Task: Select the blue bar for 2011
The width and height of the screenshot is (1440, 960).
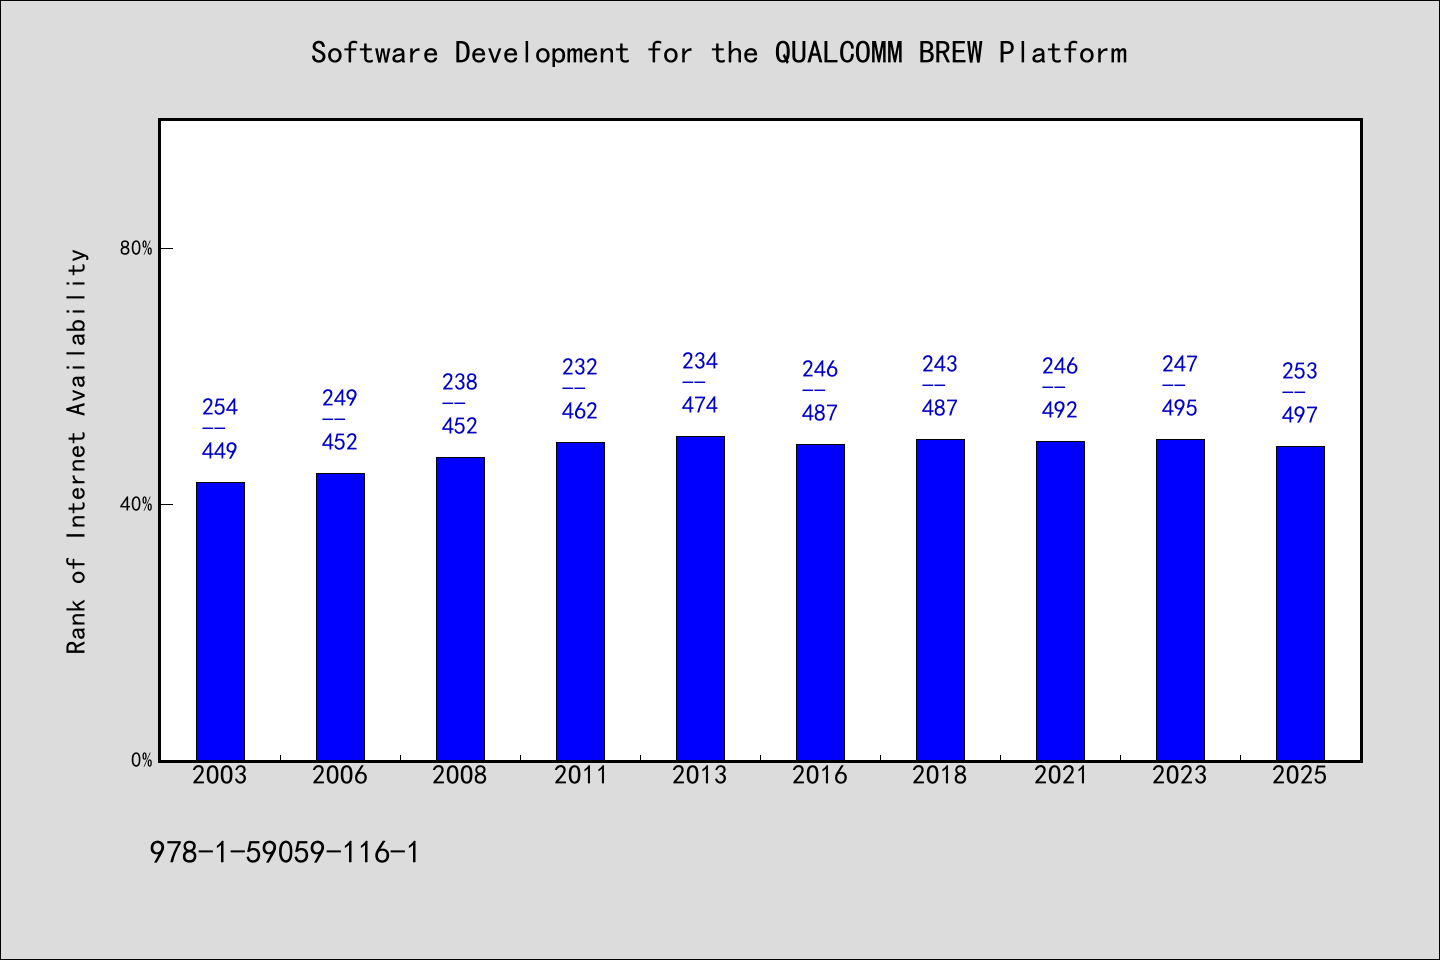Action: [580, 601]
